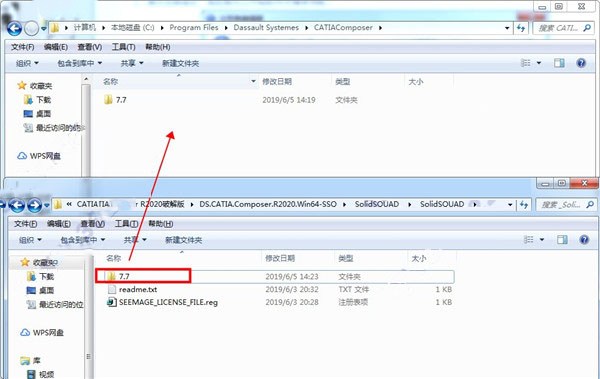Select 库 in bottom window sidebar

(31, 361)
